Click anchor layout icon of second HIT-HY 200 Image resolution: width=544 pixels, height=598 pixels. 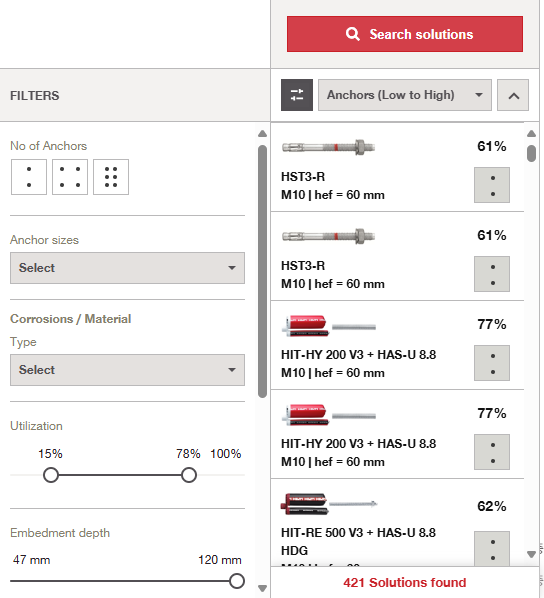(x=492, y=452)
